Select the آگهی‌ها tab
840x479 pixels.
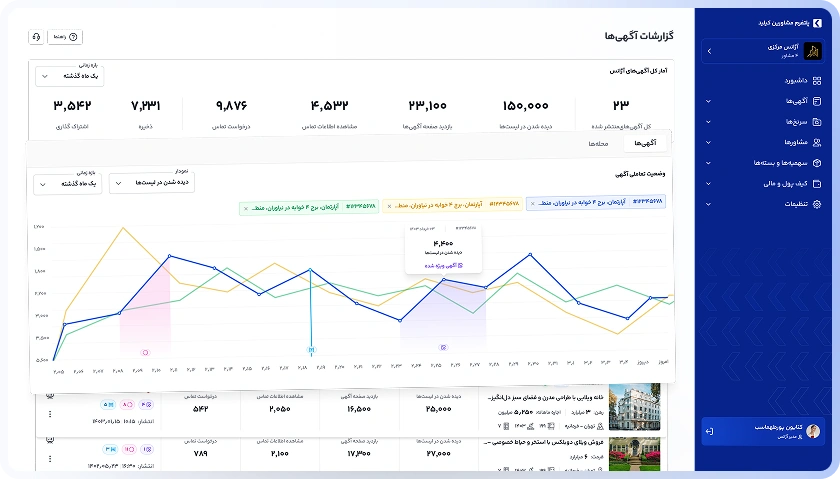point(646,144)
